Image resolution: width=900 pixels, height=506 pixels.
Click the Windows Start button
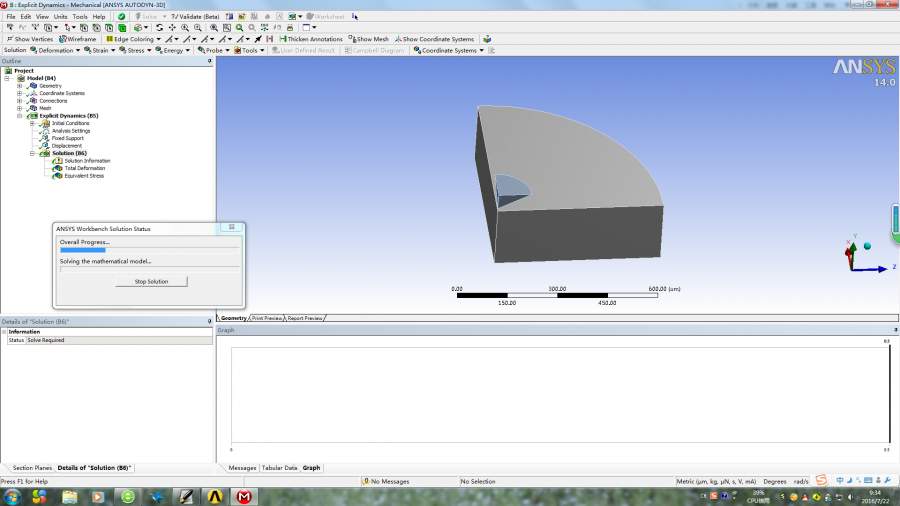[x=13, y=496]
